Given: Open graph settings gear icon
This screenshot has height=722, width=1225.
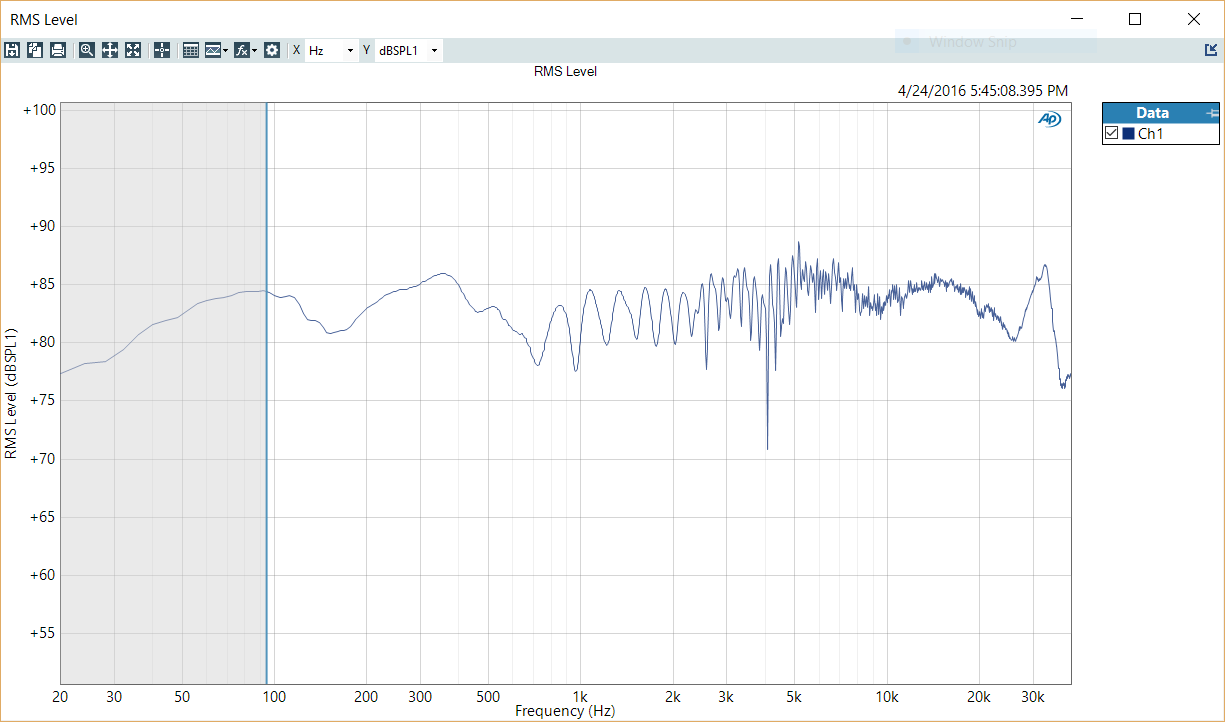Looking at the screenshot, I should (x=272, y=50).
